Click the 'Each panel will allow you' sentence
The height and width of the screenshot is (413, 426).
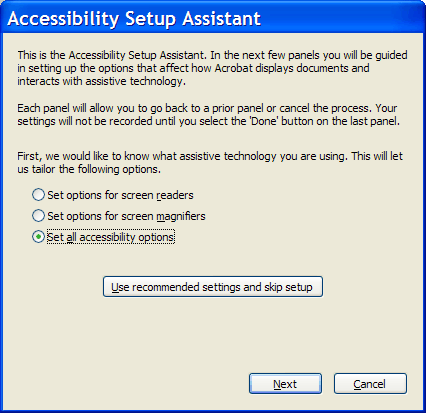click(x=194, y=108)
